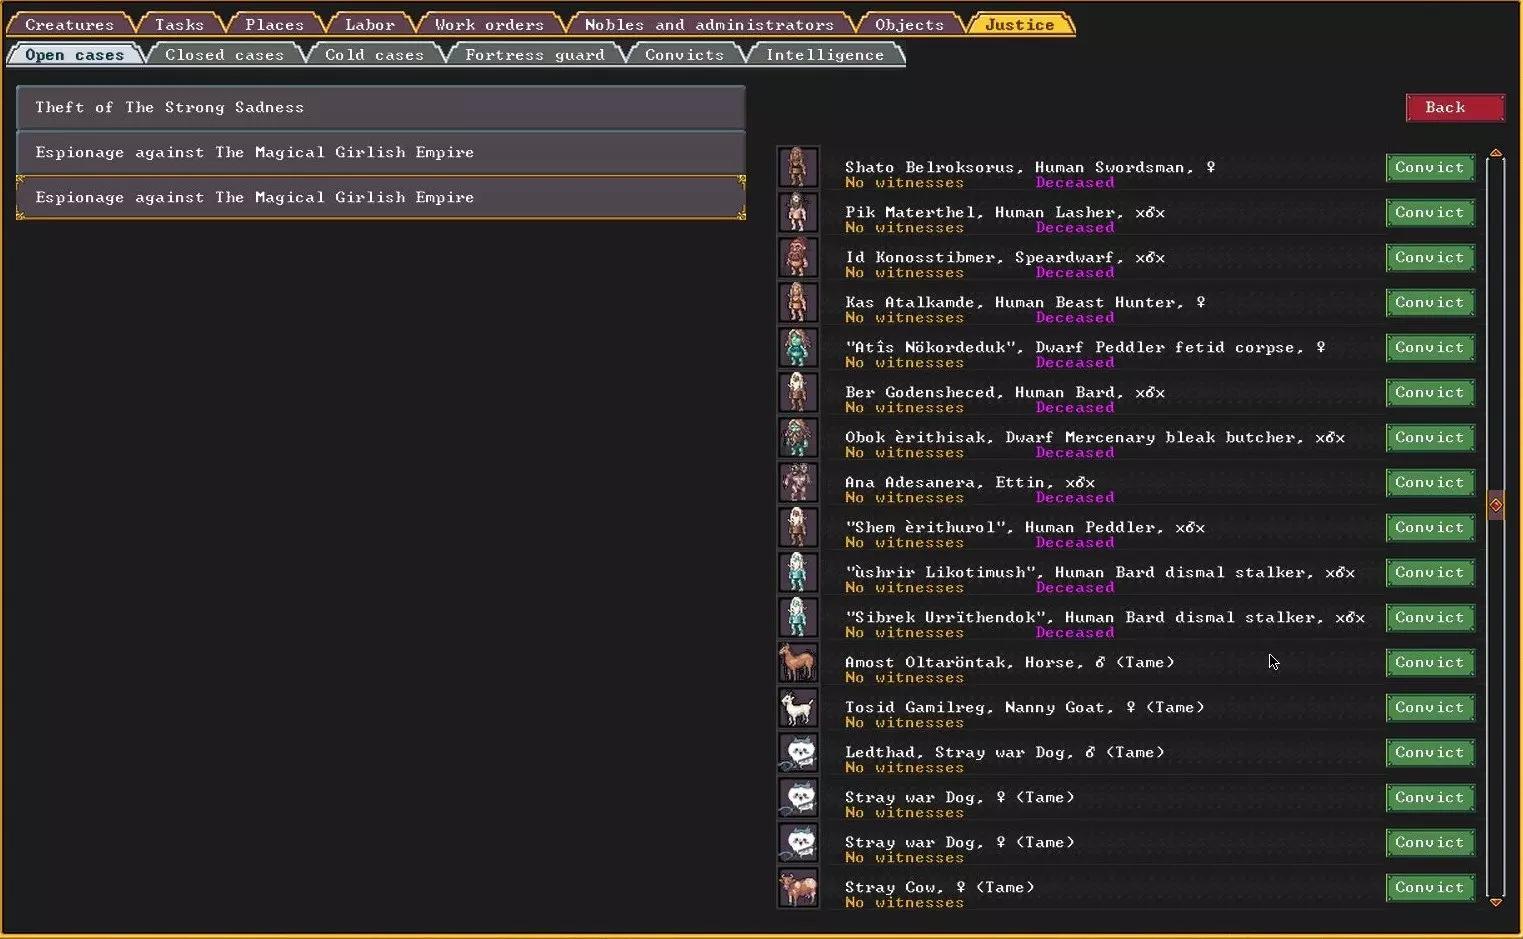Convict Id Konosstibmer the Speardwarf
The width and height of the screenshot is (1523, 939).
click(1430, 258)
